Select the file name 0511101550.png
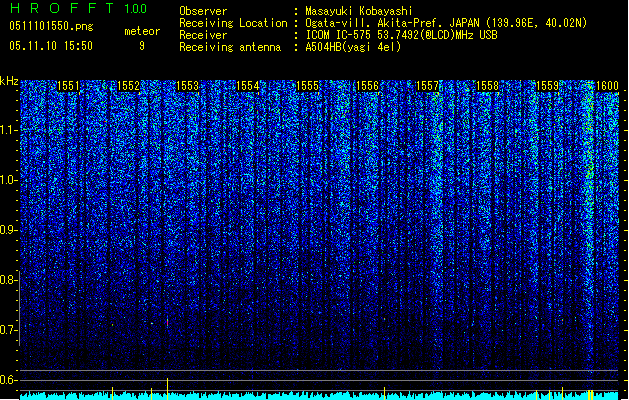The width and height of the screenshot is (629, 400). tap(51, 26)
